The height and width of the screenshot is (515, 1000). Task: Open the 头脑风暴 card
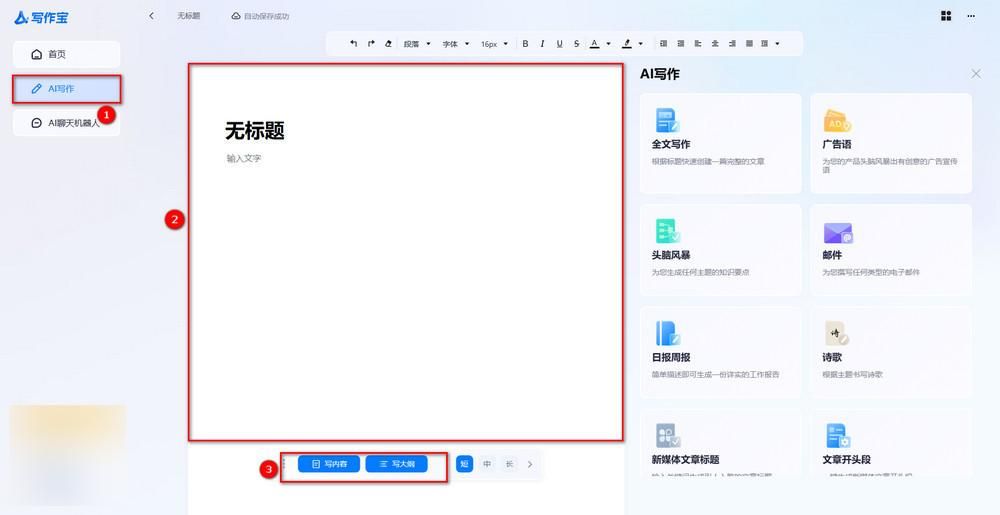[x=721, y=250]
